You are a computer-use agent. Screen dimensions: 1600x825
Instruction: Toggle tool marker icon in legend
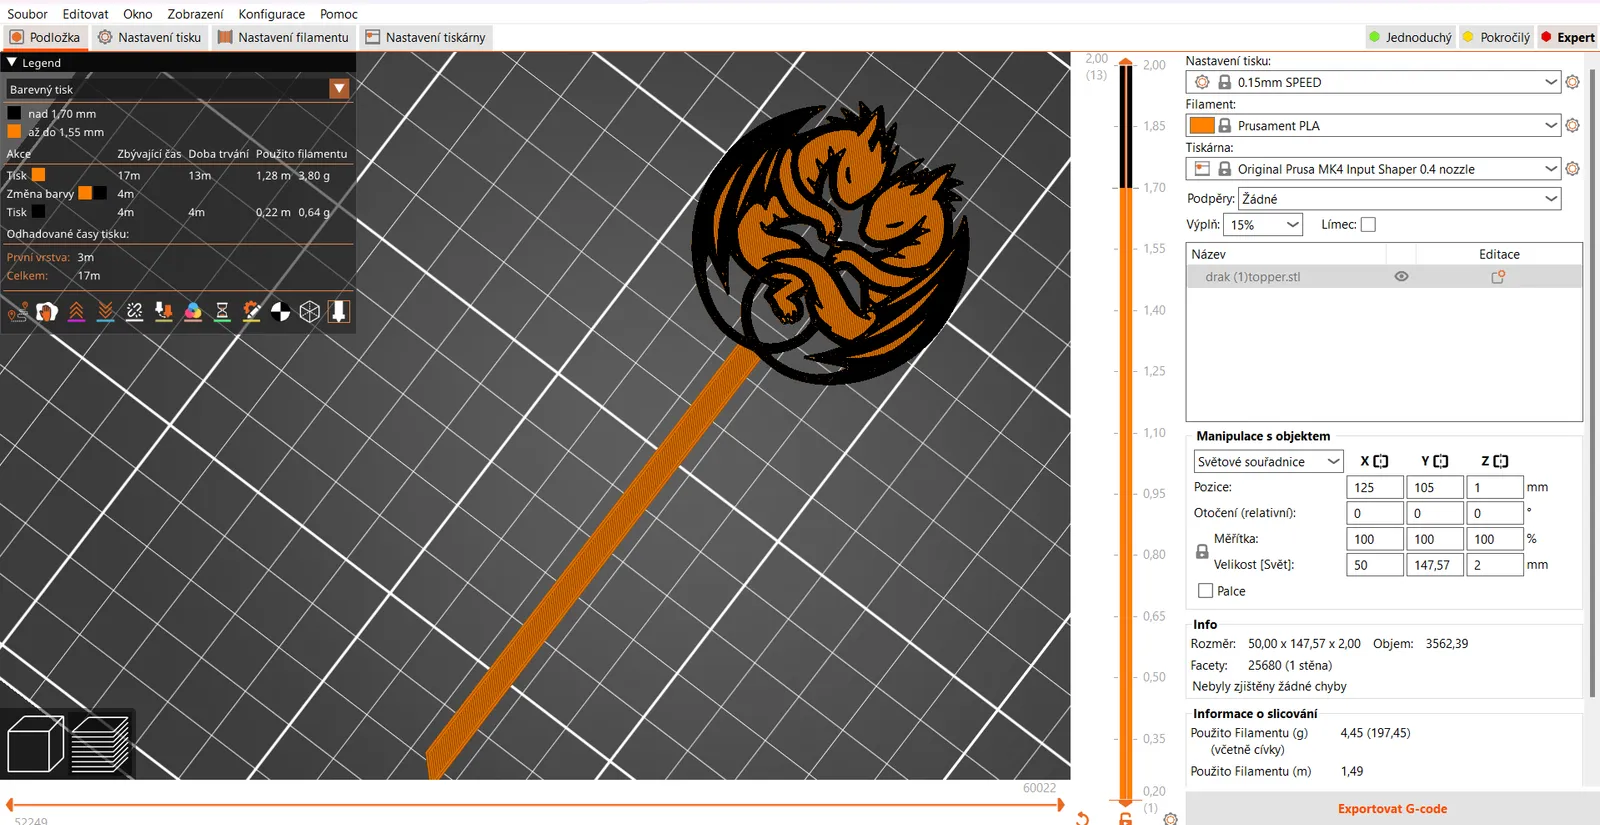(x=339, y=312)
